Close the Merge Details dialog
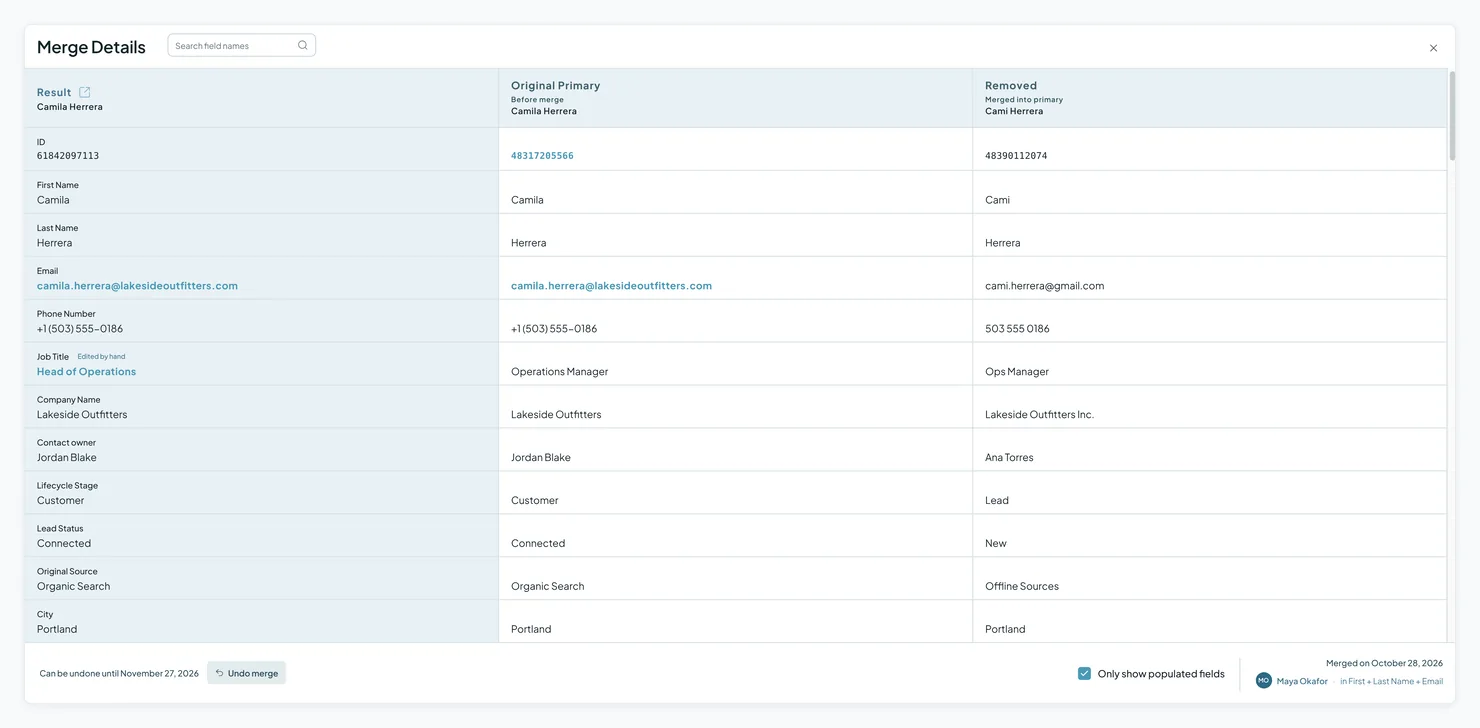1480x728 pixels. [x=1433, y=48]
